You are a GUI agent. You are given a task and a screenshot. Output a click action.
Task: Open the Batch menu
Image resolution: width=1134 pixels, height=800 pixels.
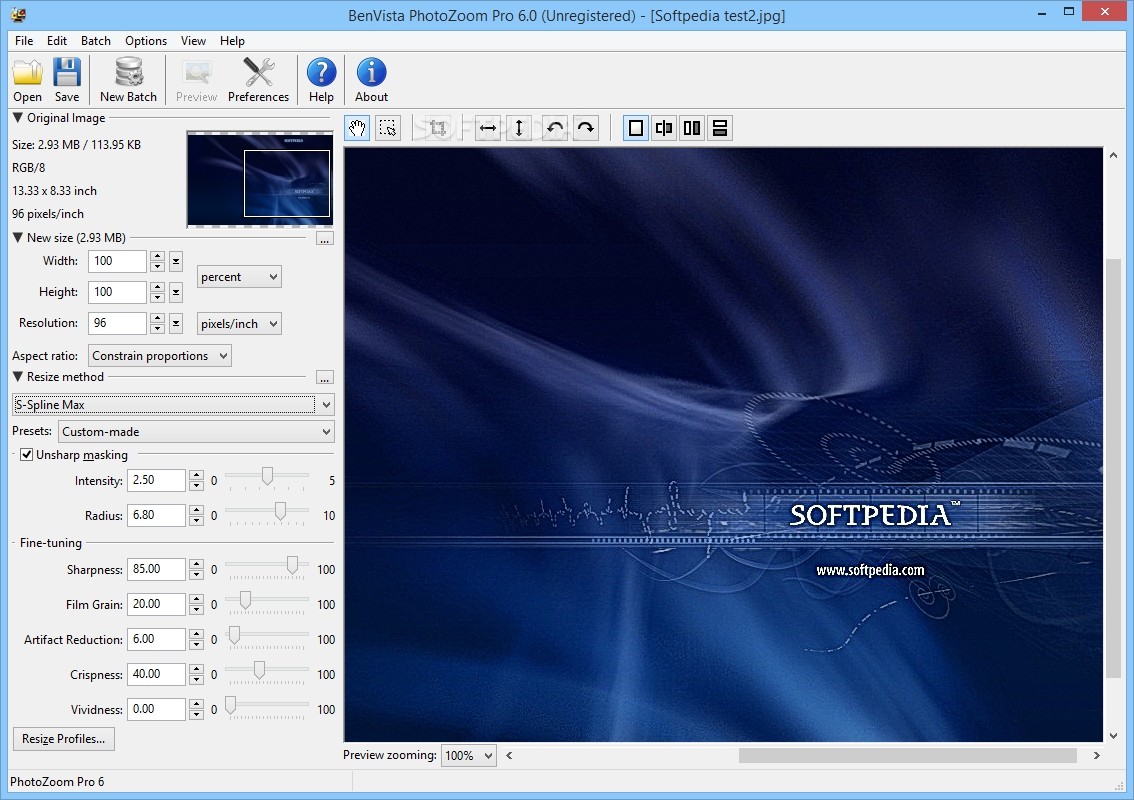click(95, 41)
